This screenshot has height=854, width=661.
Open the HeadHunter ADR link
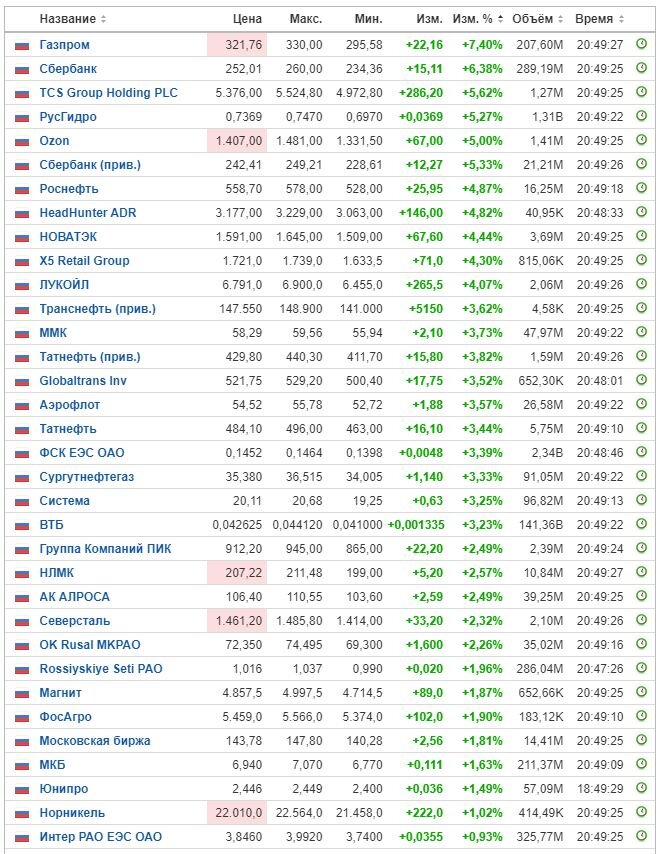(x=88, y=212)
